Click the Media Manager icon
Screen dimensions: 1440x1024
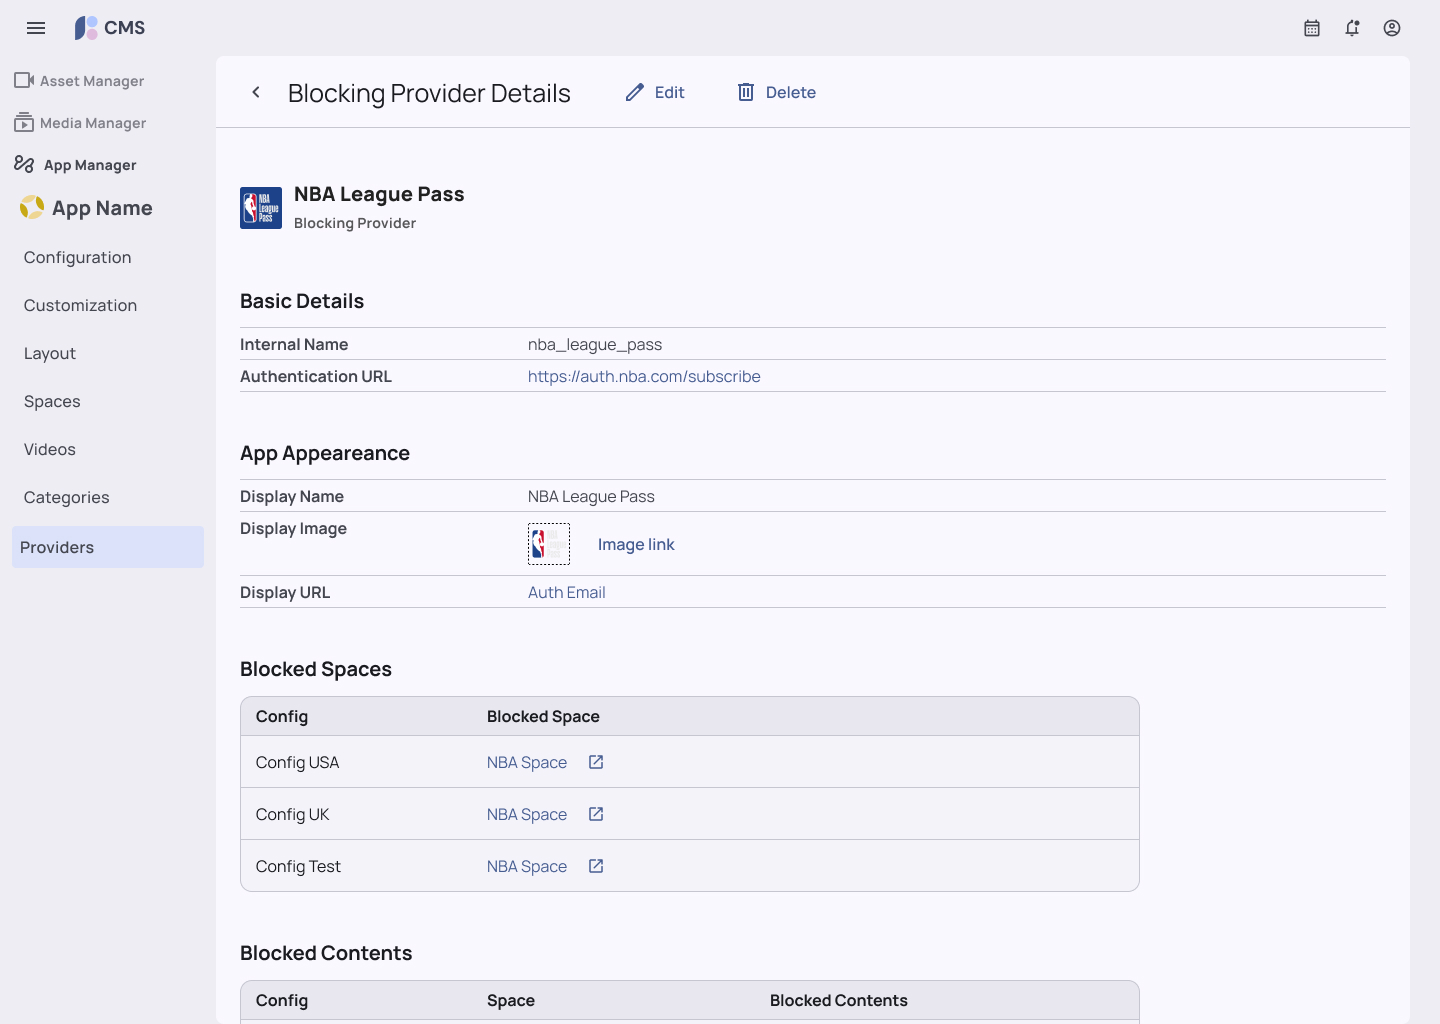24,122
